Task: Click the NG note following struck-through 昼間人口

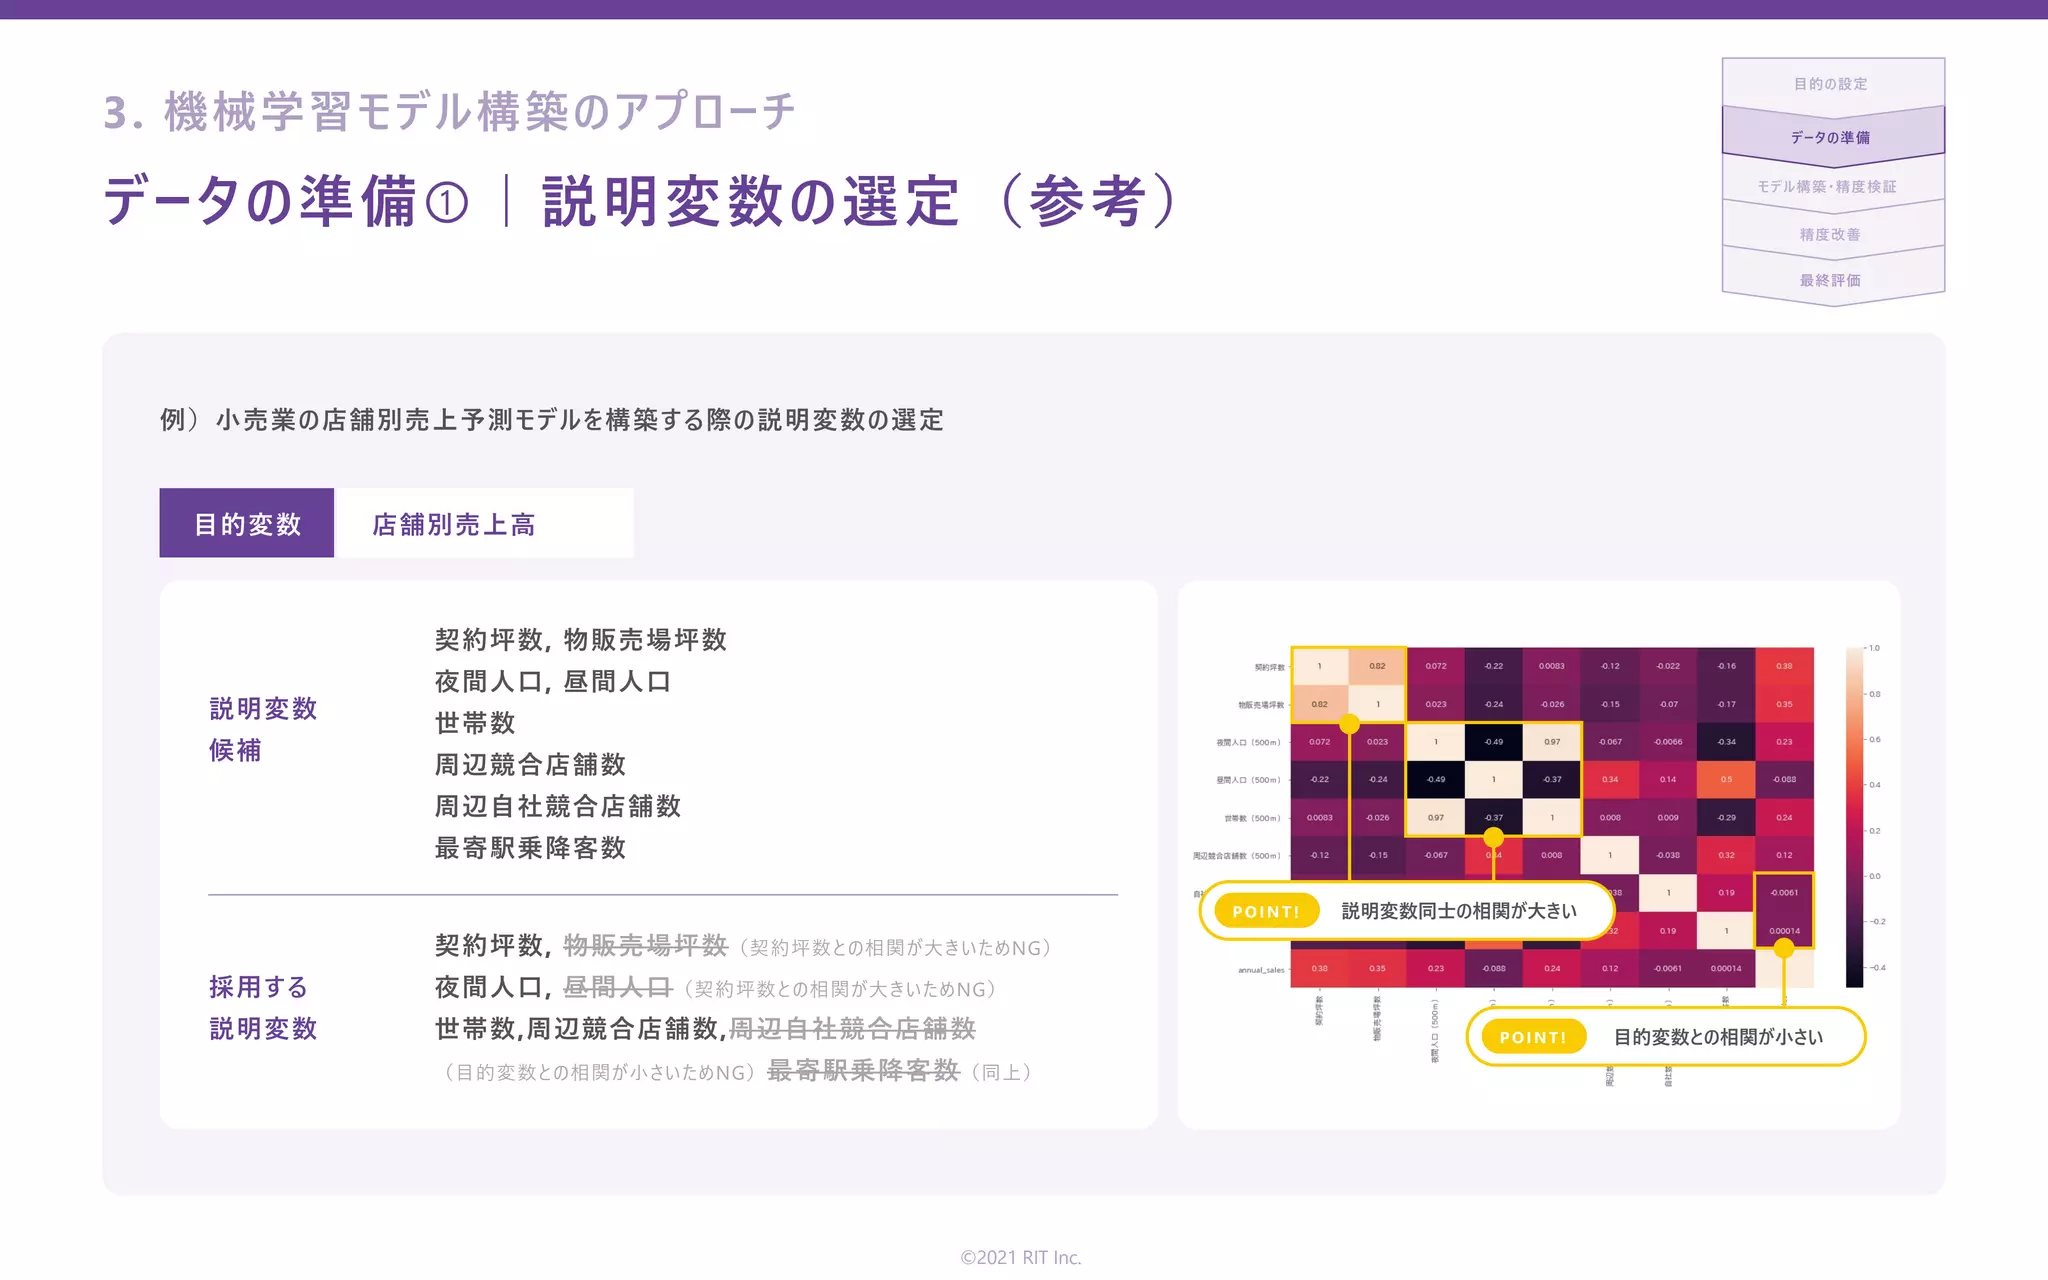Action: click(x=840, y=989)
